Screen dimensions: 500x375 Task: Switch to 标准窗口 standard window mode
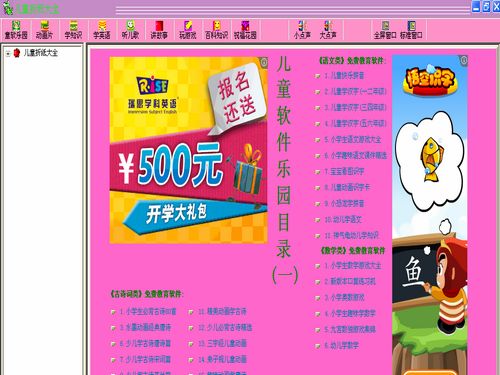(x=411, y=30)
